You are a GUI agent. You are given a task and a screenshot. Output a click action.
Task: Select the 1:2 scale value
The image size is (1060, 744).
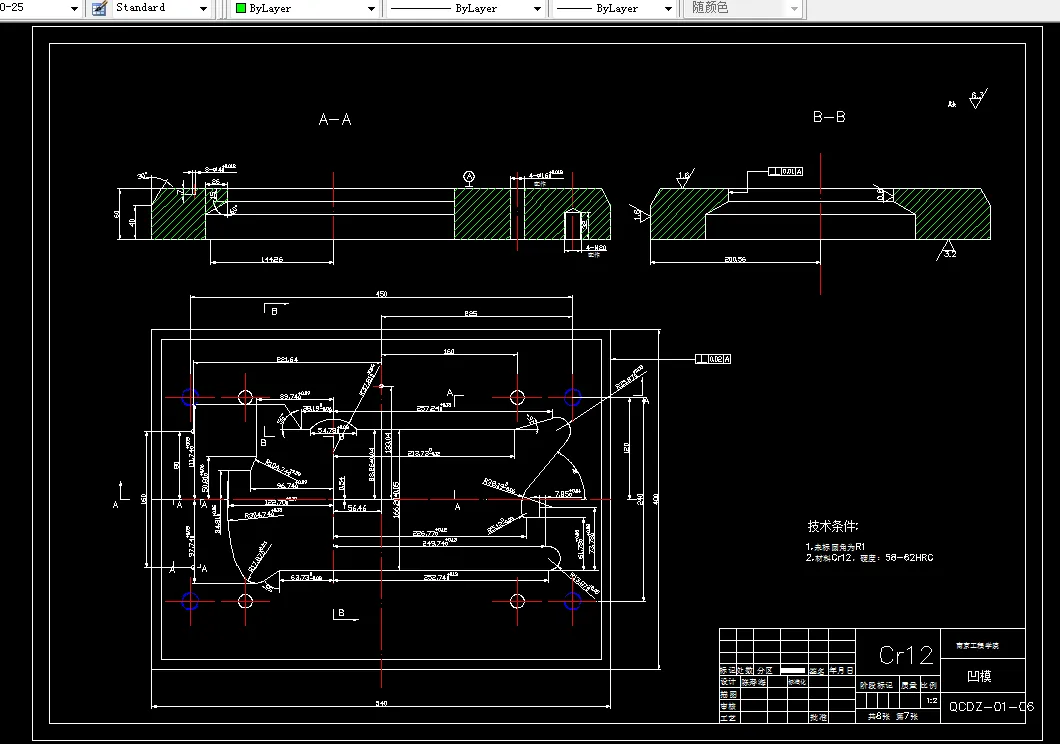932,701
